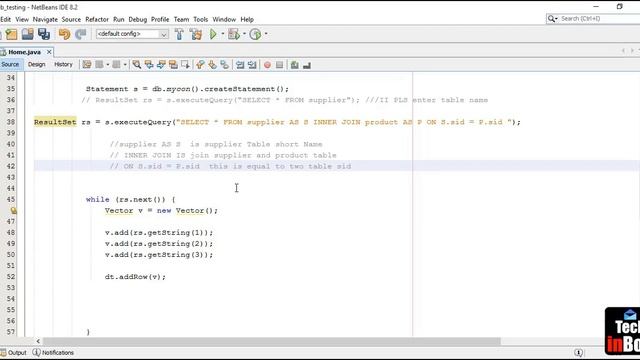This screenshot has width=640, height=360.
Task: Open the default config combo box
Action: click(132, 34)
